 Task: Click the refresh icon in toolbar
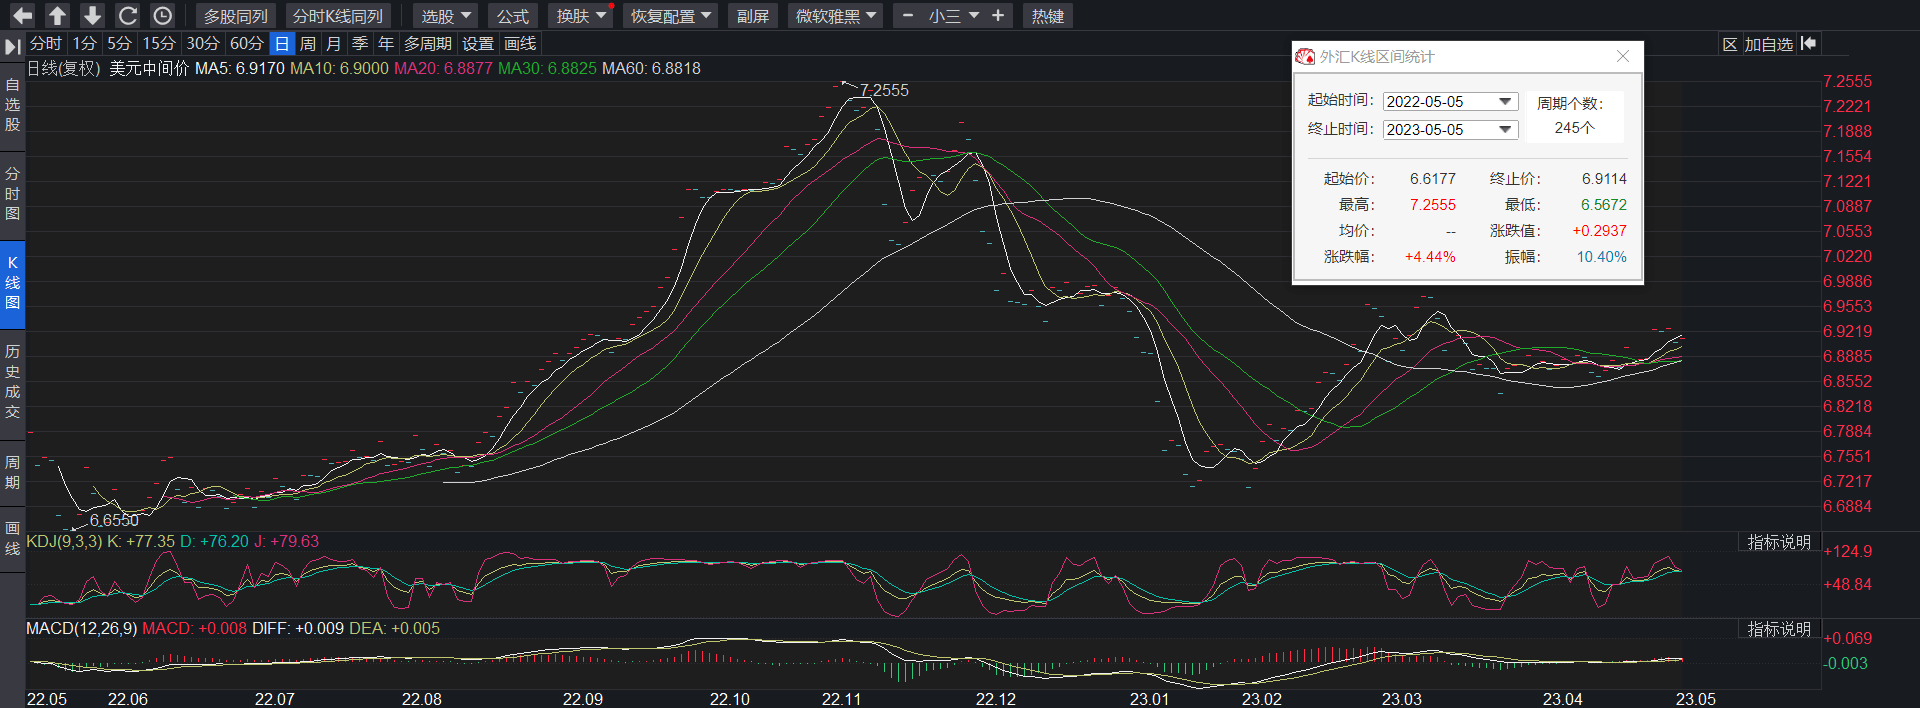pyautogui.click(x=127, y=16)
